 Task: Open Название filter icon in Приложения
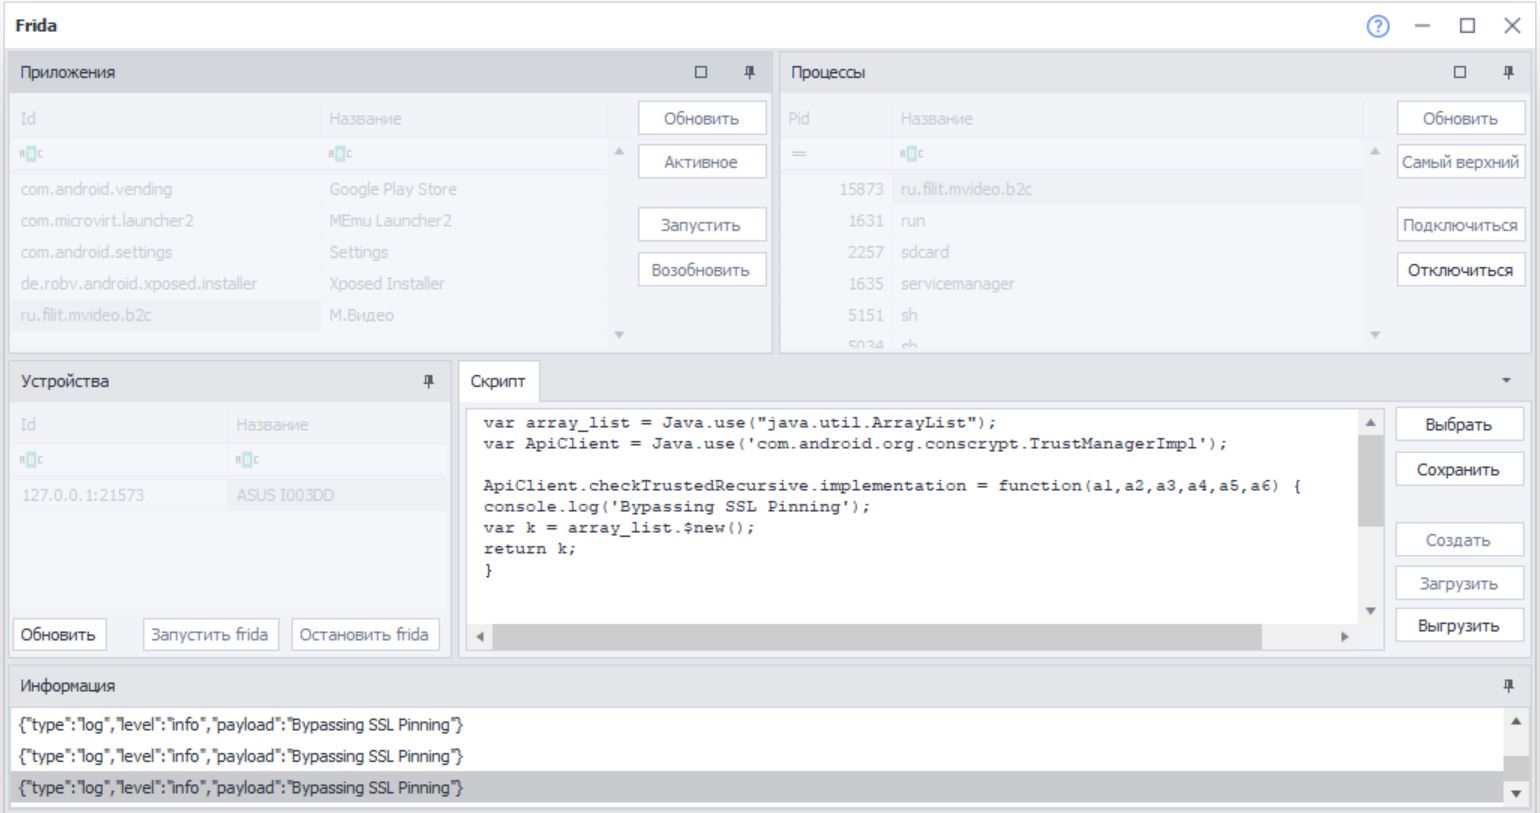point(341,154)
